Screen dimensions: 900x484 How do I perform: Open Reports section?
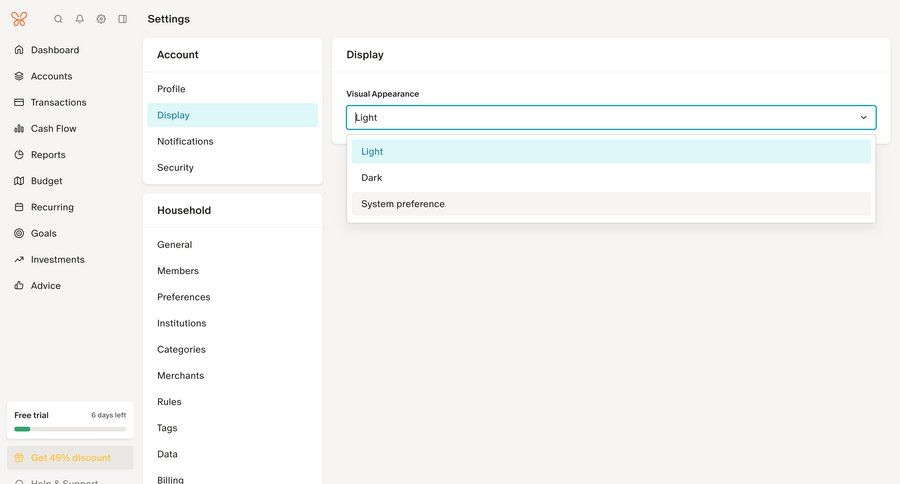coord(48,155)
